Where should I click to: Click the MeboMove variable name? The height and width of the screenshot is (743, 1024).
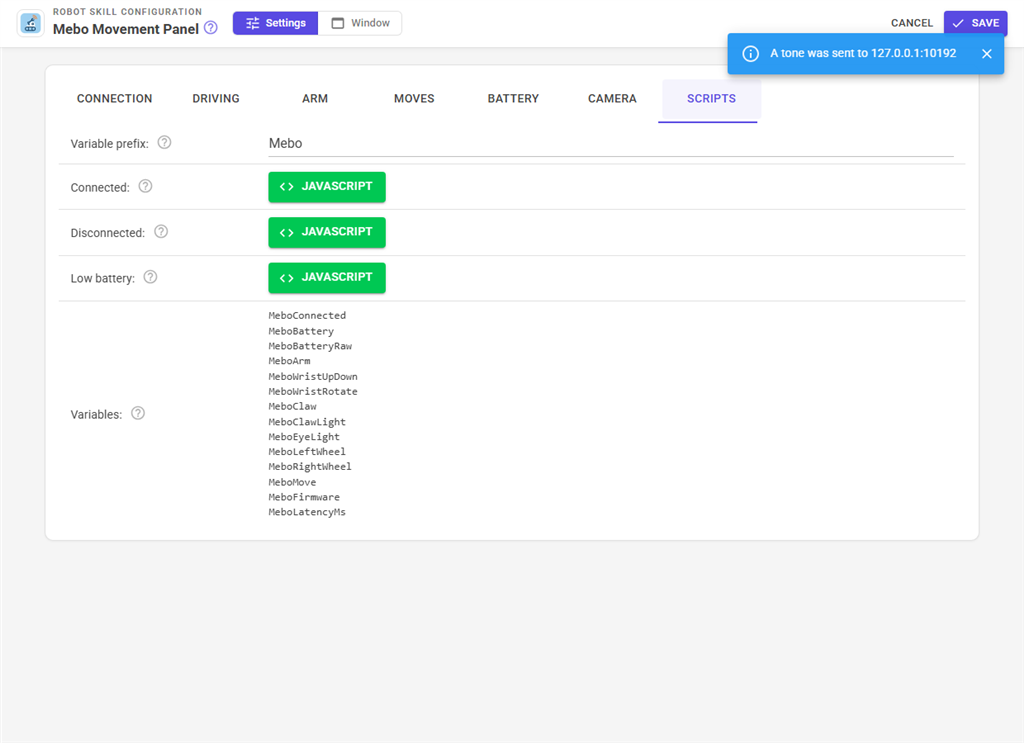click(293, 482)
